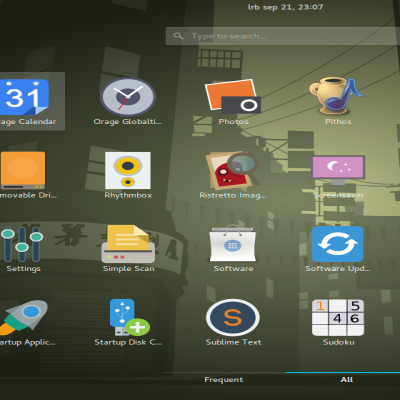The image size is (400, 400).
Task: Click the 'Screensaver' label text
Action: coord(338,195)
